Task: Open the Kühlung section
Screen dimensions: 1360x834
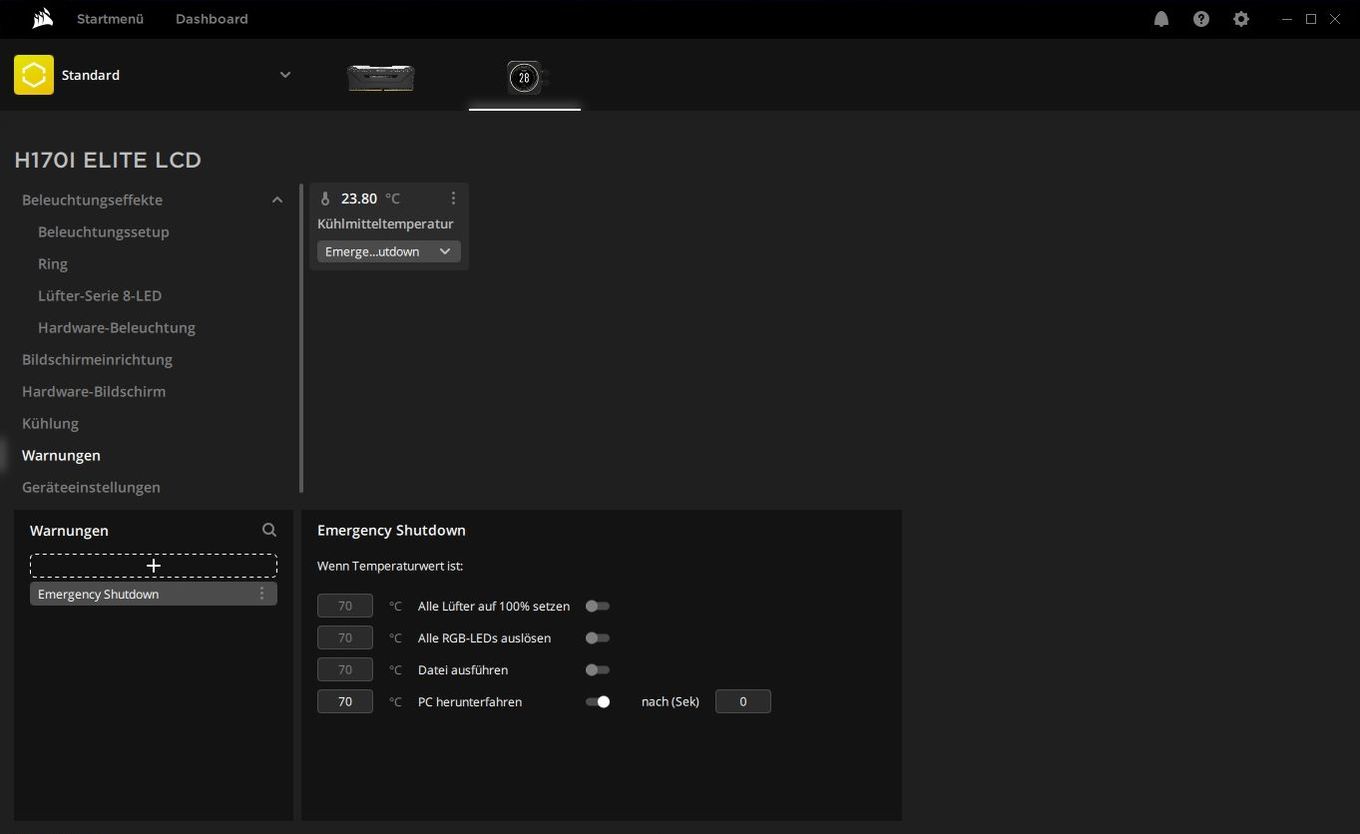Action: [50, 424]
